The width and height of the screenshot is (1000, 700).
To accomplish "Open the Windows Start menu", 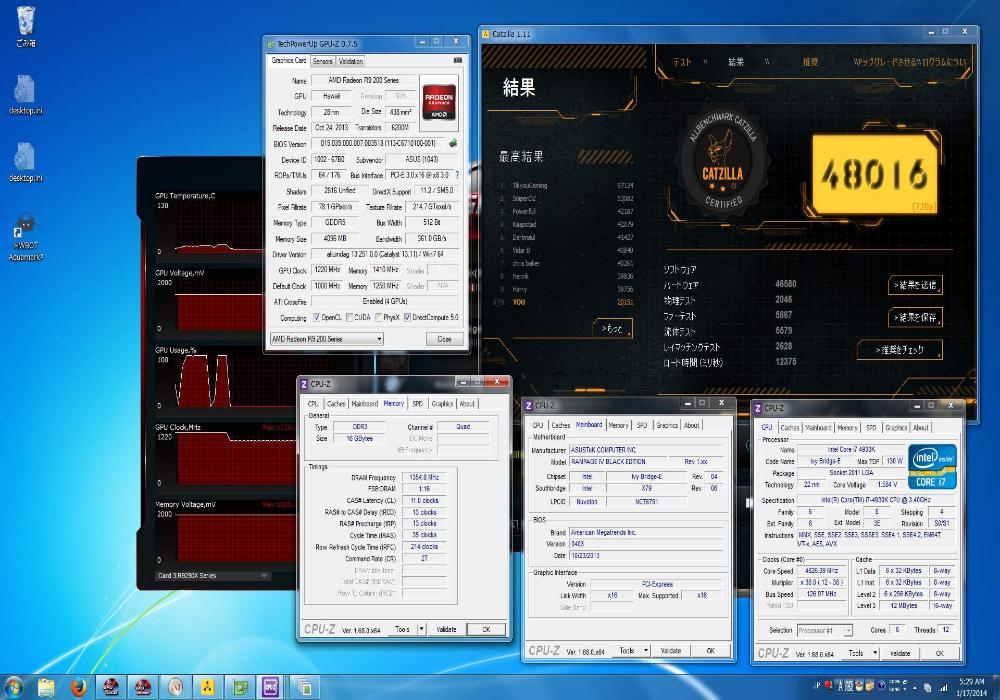I will click(x=13, y=687).
